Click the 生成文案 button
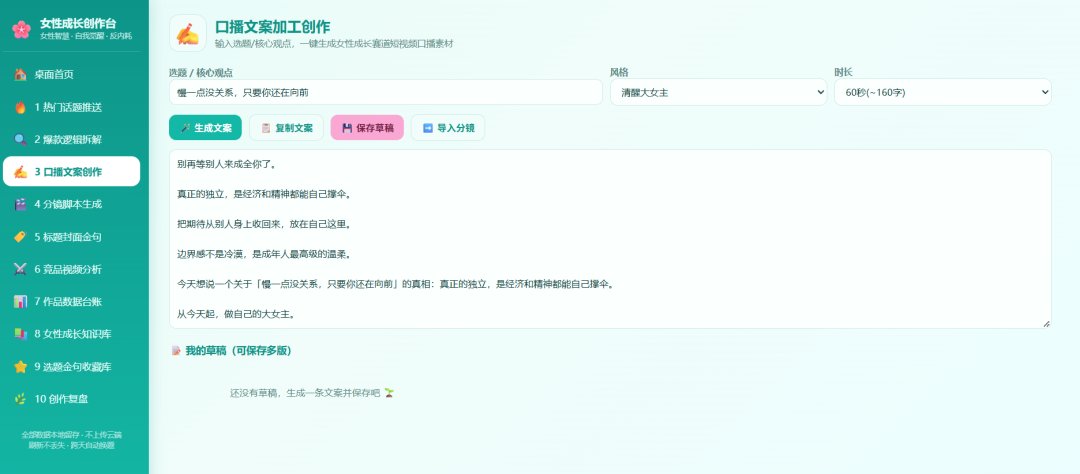1080x474 pixels. click(205, 127)
